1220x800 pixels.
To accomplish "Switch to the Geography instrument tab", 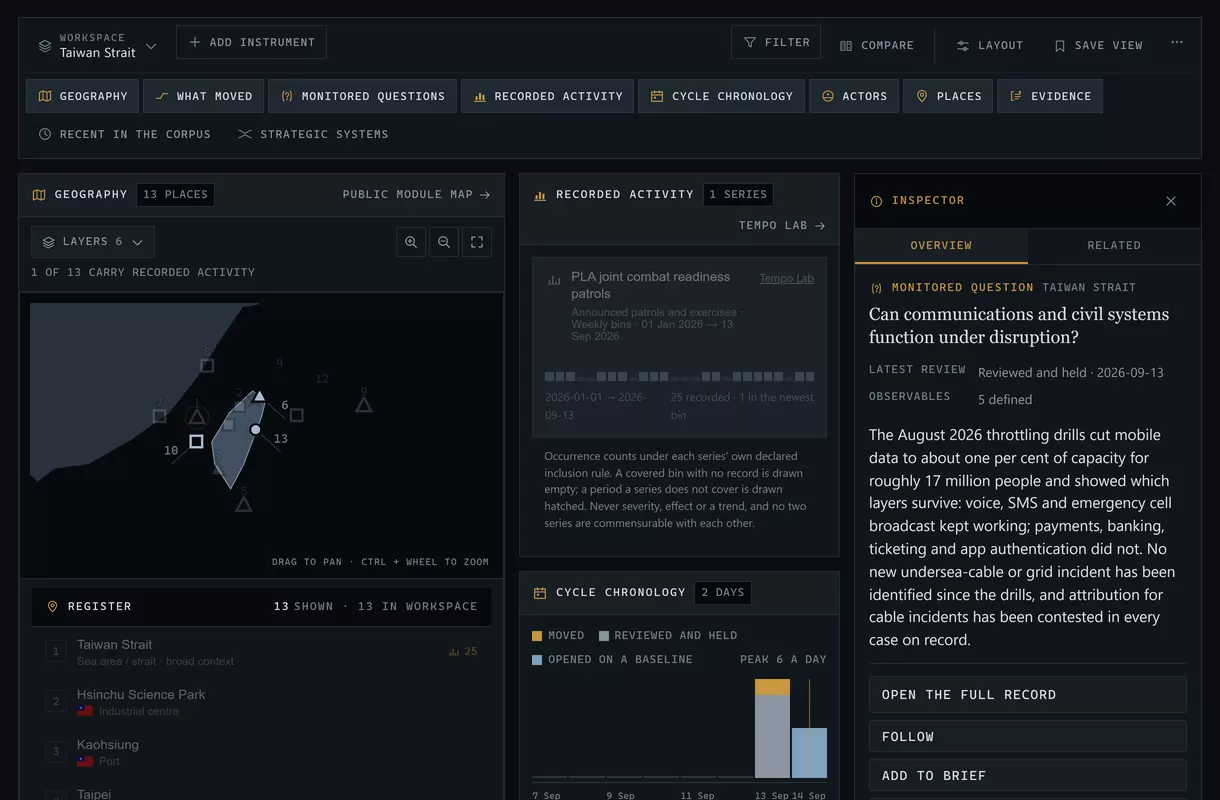I will (x=83, y=96).
